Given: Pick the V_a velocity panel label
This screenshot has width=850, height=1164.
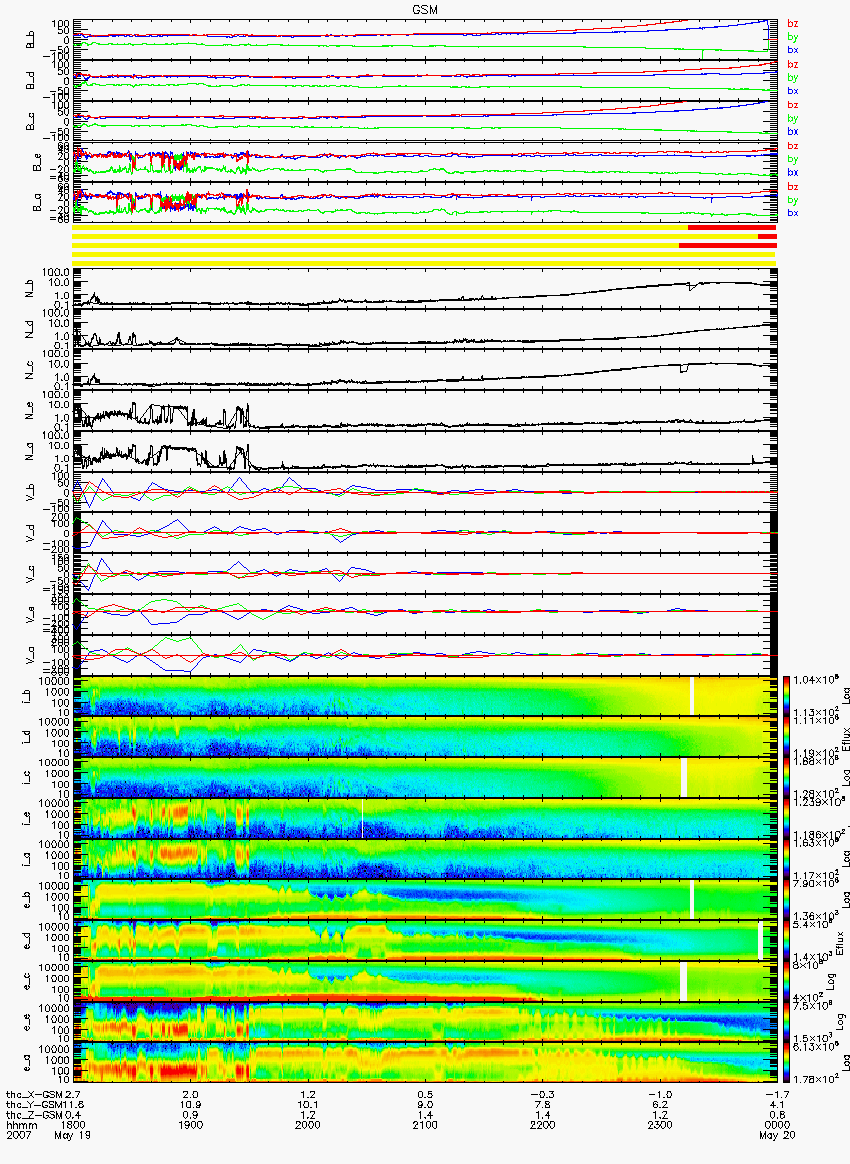Looking at the screenshot, I should click(x=30, y=654).
